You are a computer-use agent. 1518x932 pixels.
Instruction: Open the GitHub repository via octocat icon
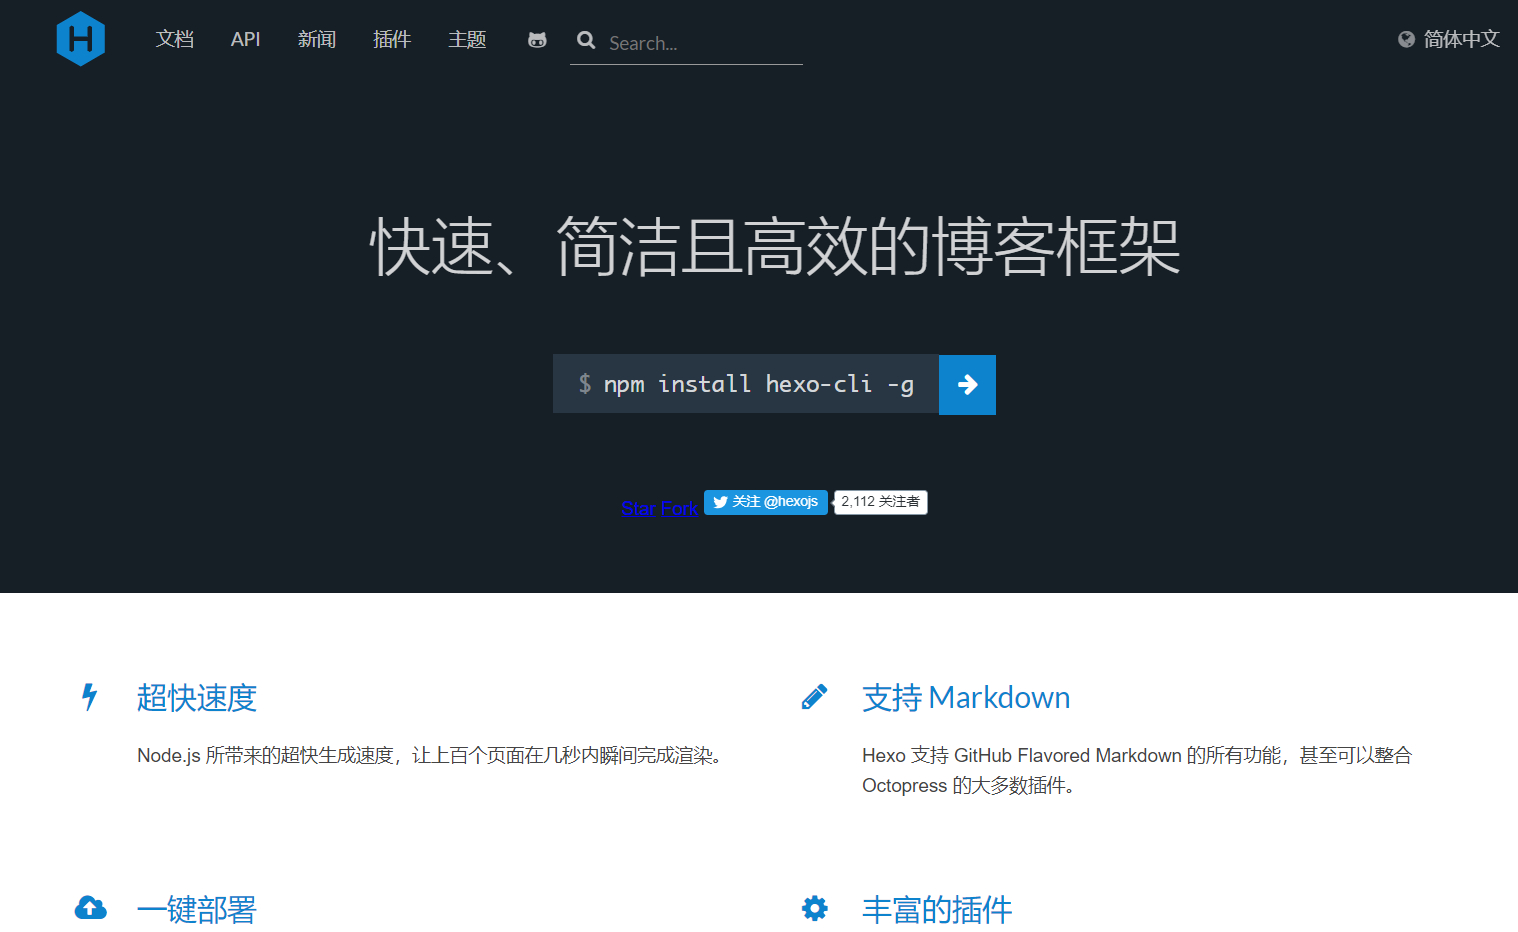click(x=537, y=40)
